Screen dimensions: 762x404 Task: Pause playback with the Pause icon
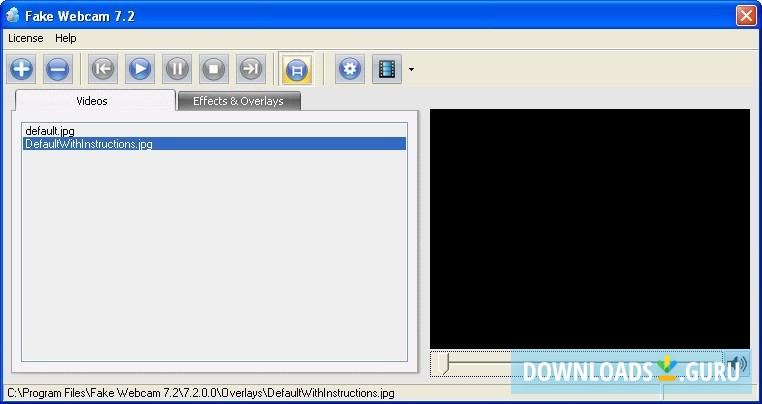click(177, 69)
